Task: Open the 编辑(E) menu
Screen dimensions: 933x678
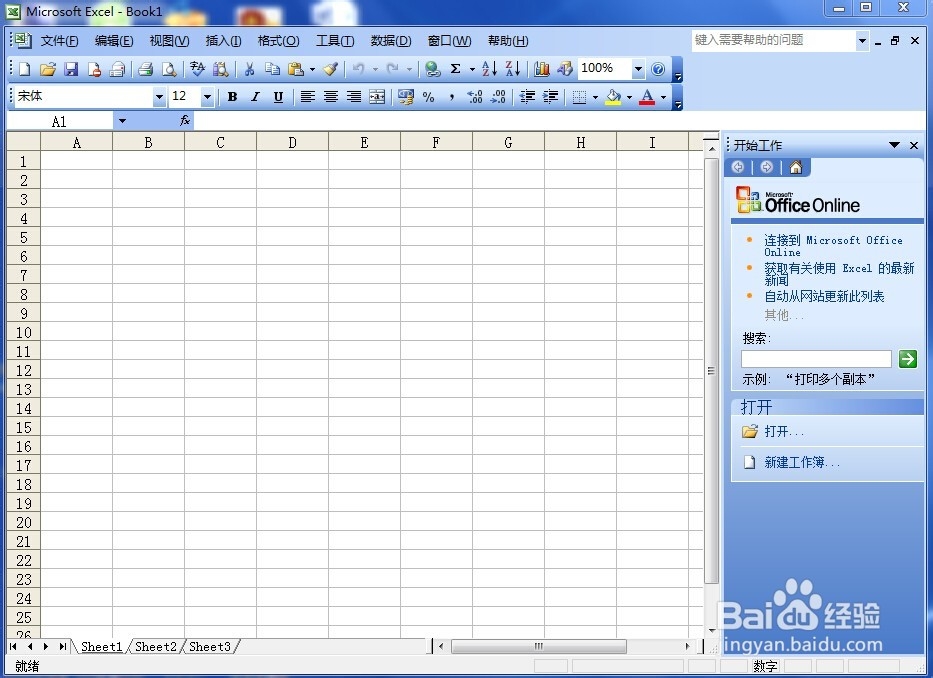Action: pos(114,40)
